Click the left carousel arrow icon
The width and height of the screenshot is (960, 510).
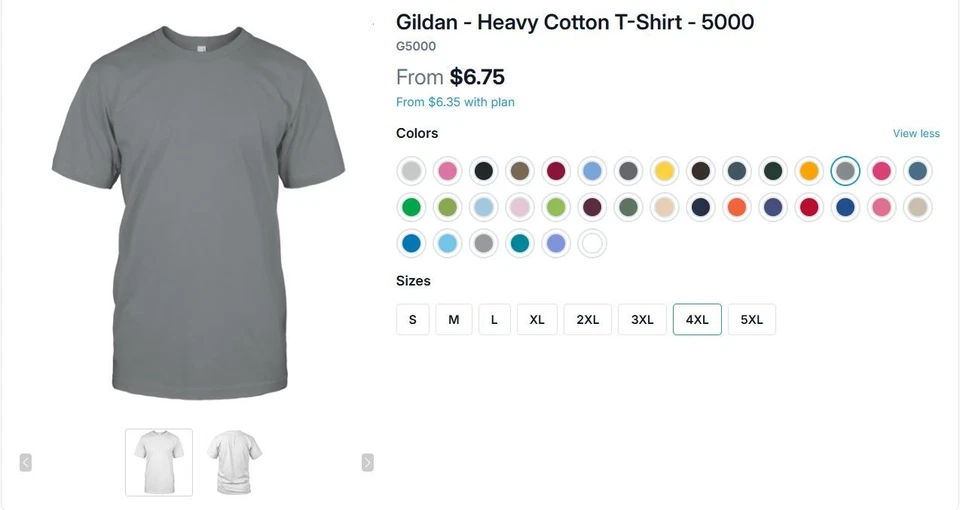25,462
